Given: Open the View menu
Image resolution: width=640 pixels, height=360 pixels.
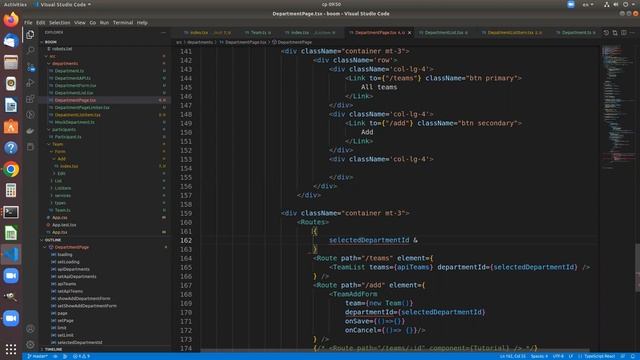Looking at the screenshot, I should [80, 23].
